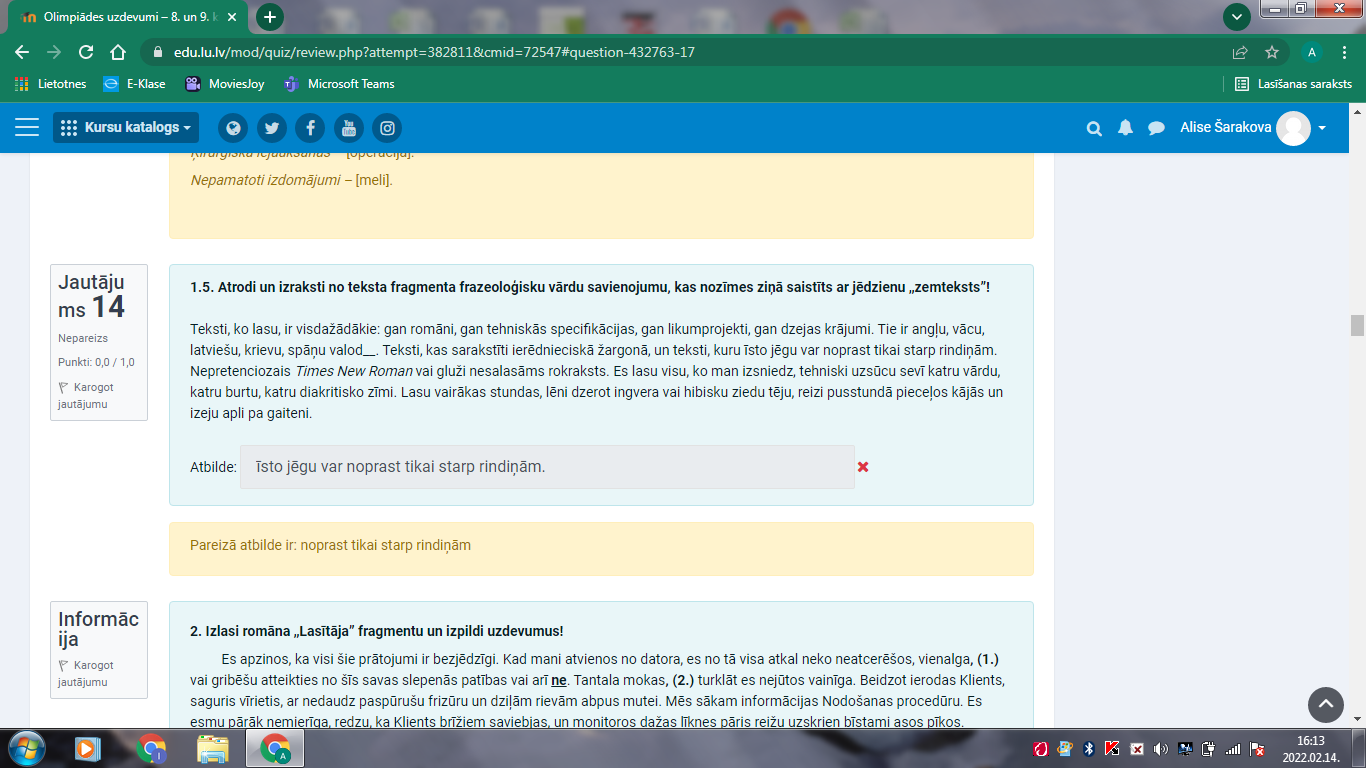Image resolution: width=1366 pixels, height=768 pixels.
Task: Open volume control in system tray
Action: pyautogui.click(x=1161, y=749)
